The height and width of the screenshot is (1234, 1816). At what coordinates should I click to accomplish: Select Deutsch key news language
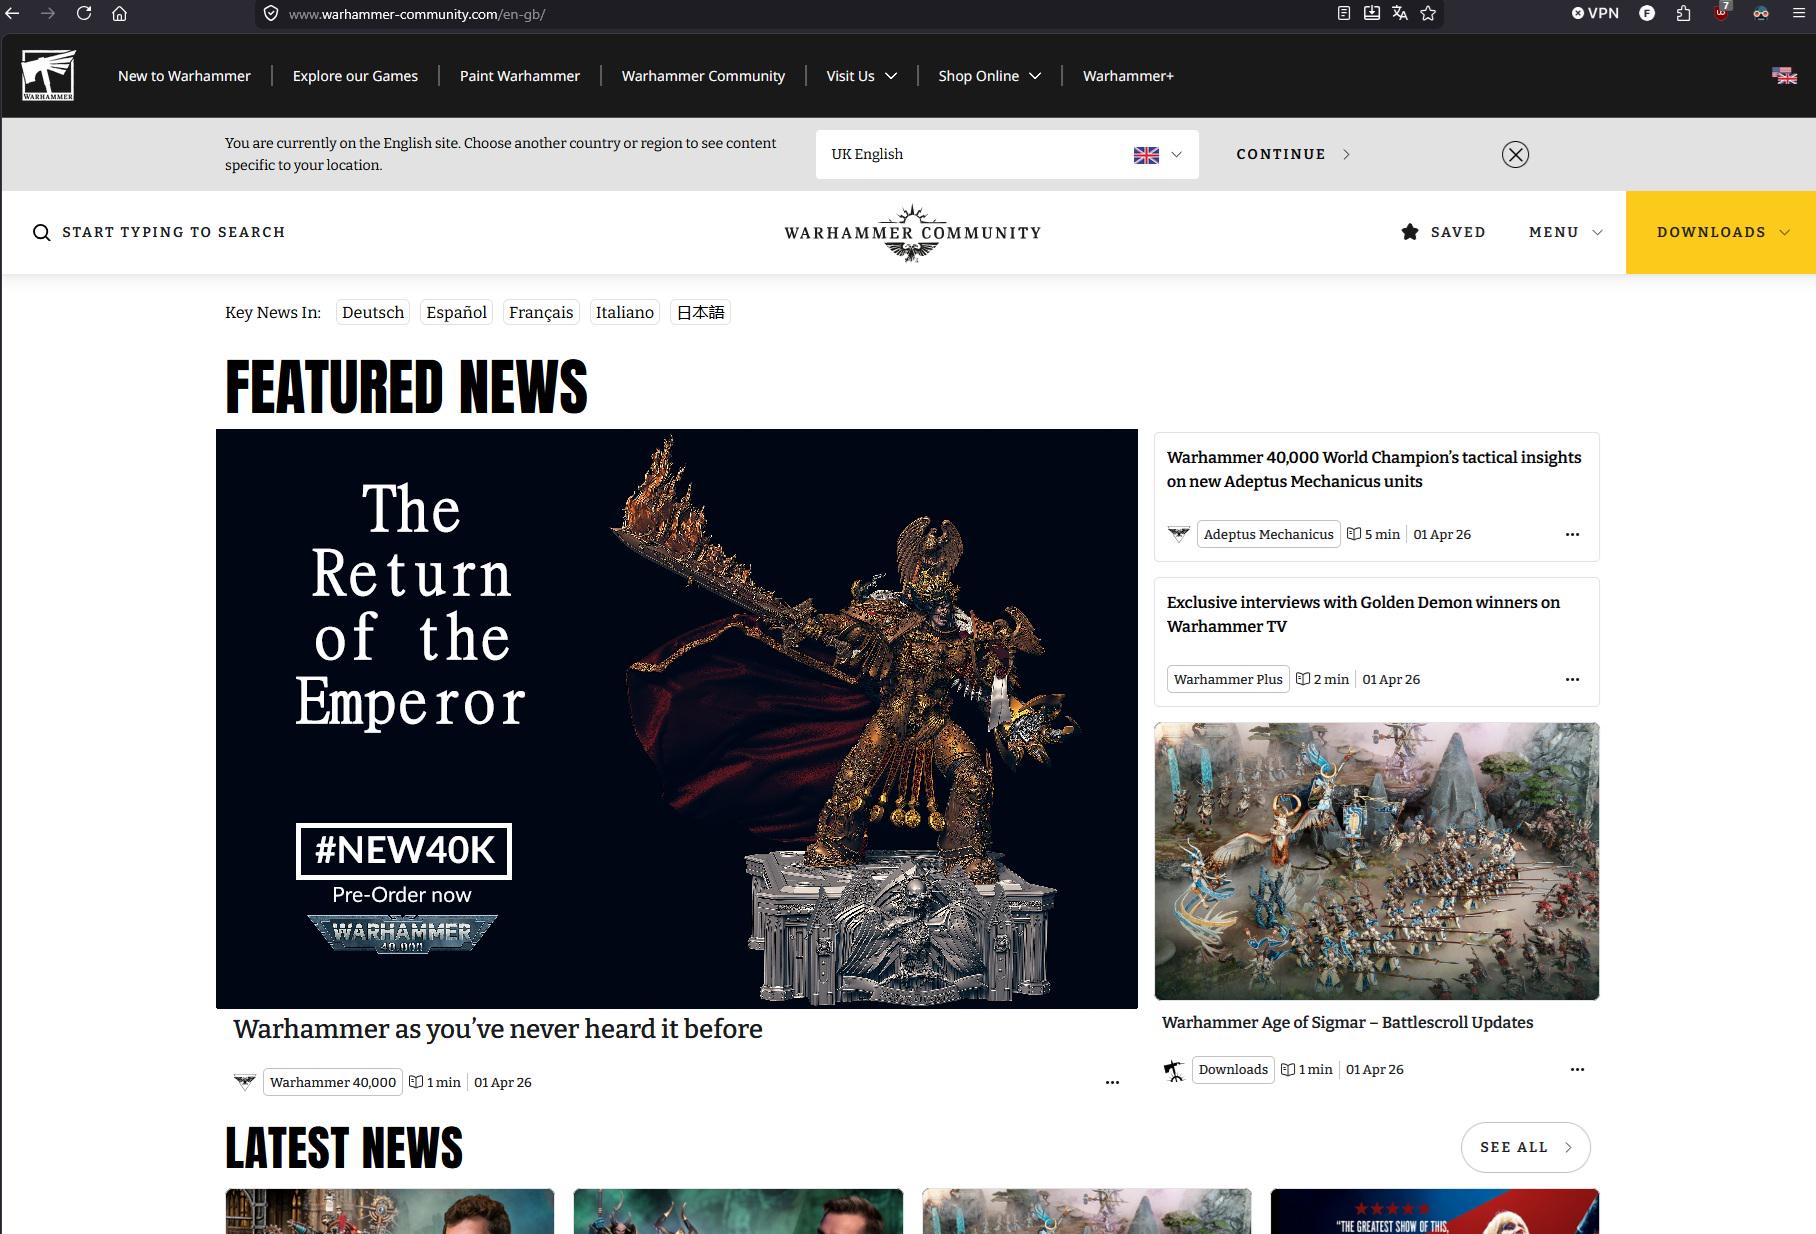tap(373, 312)
